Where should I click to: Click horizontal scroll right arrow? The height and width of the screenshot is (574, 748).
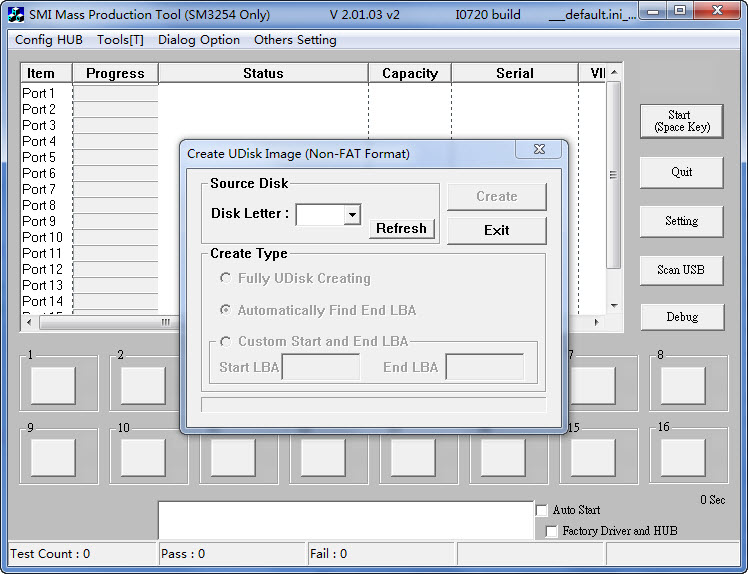[596, 323]
